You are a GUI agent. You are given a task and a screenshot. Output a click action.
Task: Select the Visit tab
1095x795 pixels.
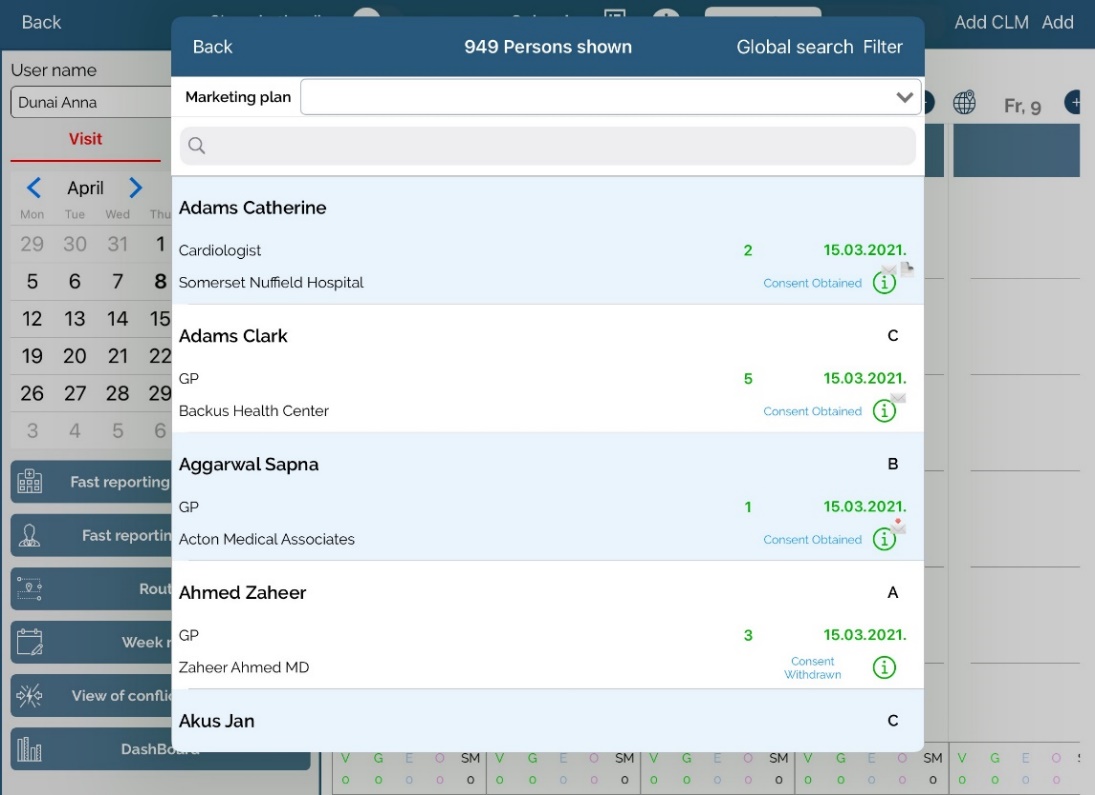(x=85, y=140)
